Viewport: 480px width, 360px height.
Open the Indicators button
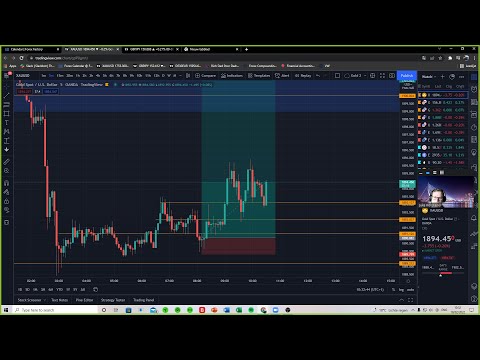232,76
